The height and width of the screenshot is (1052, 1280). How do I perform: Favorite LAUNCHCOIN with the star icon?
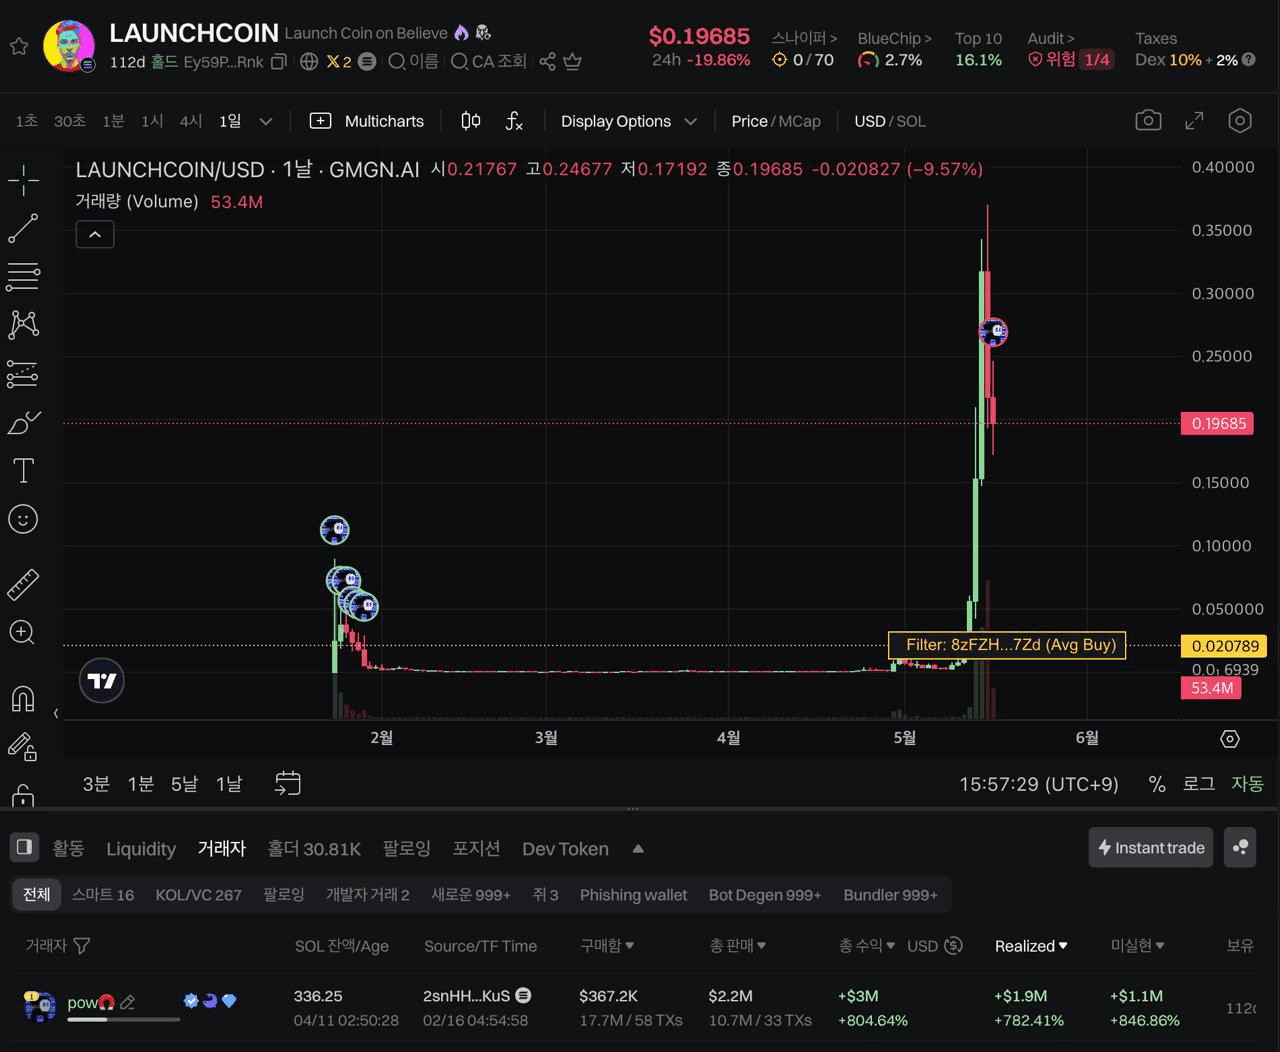click(x=18, y=46)
